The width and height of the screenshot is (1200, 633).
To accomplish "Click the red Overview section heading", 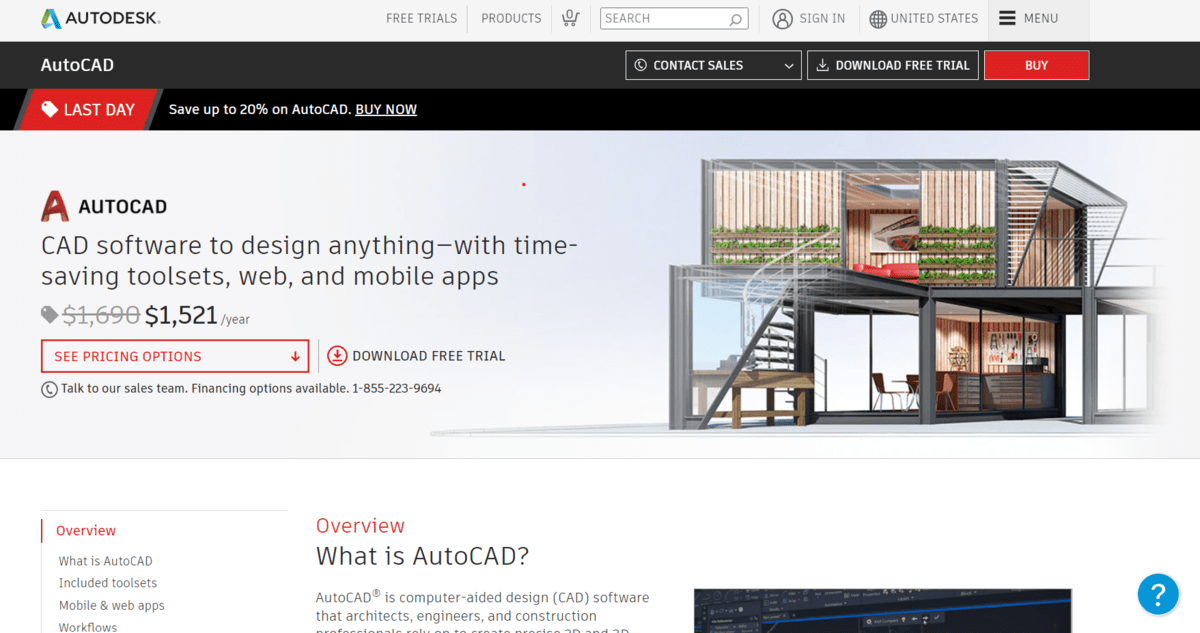I will click(360, 526).
